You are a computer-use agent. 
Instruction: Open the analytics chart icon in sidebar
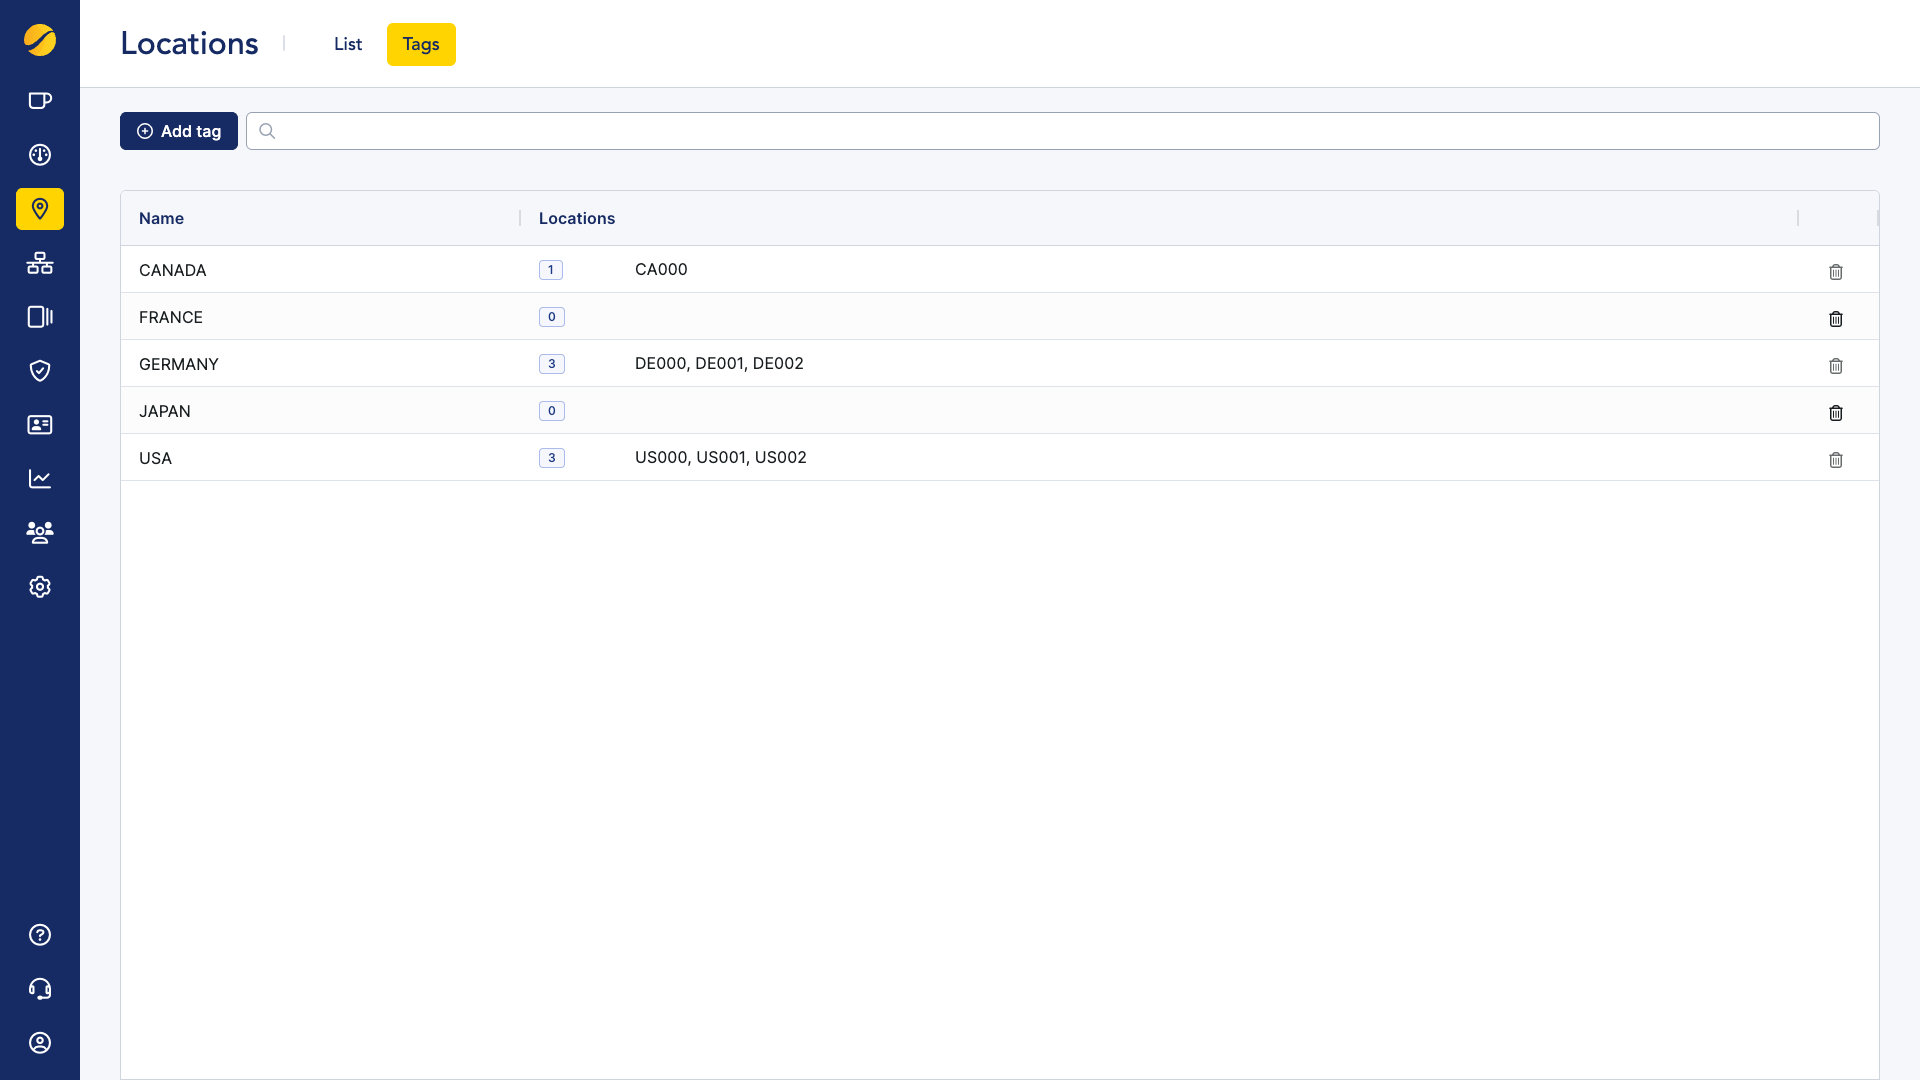(40, 479)
